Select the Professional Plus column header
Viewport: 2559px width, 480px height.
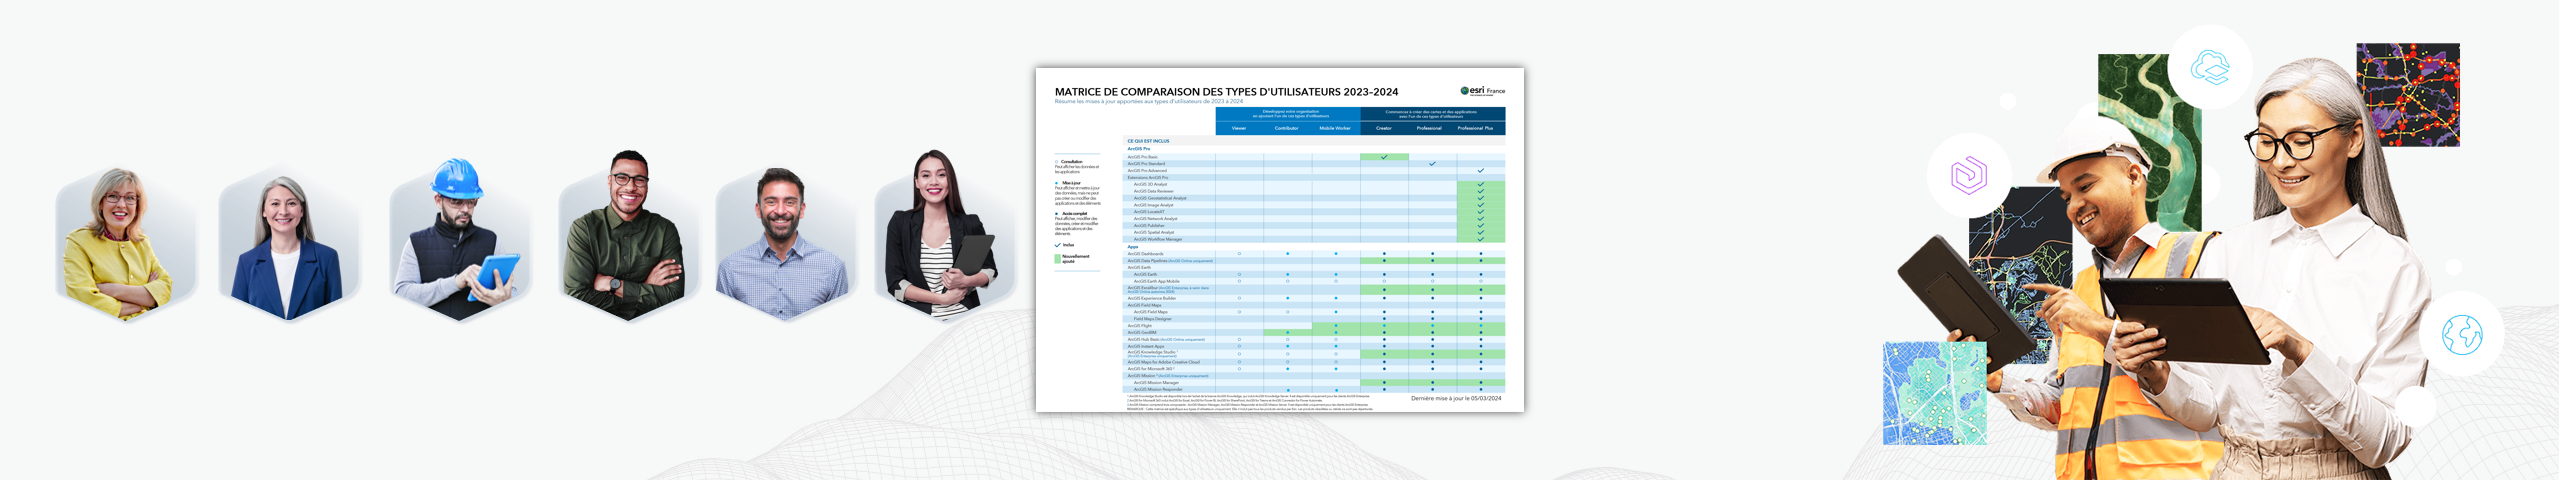pos(1475,128)
